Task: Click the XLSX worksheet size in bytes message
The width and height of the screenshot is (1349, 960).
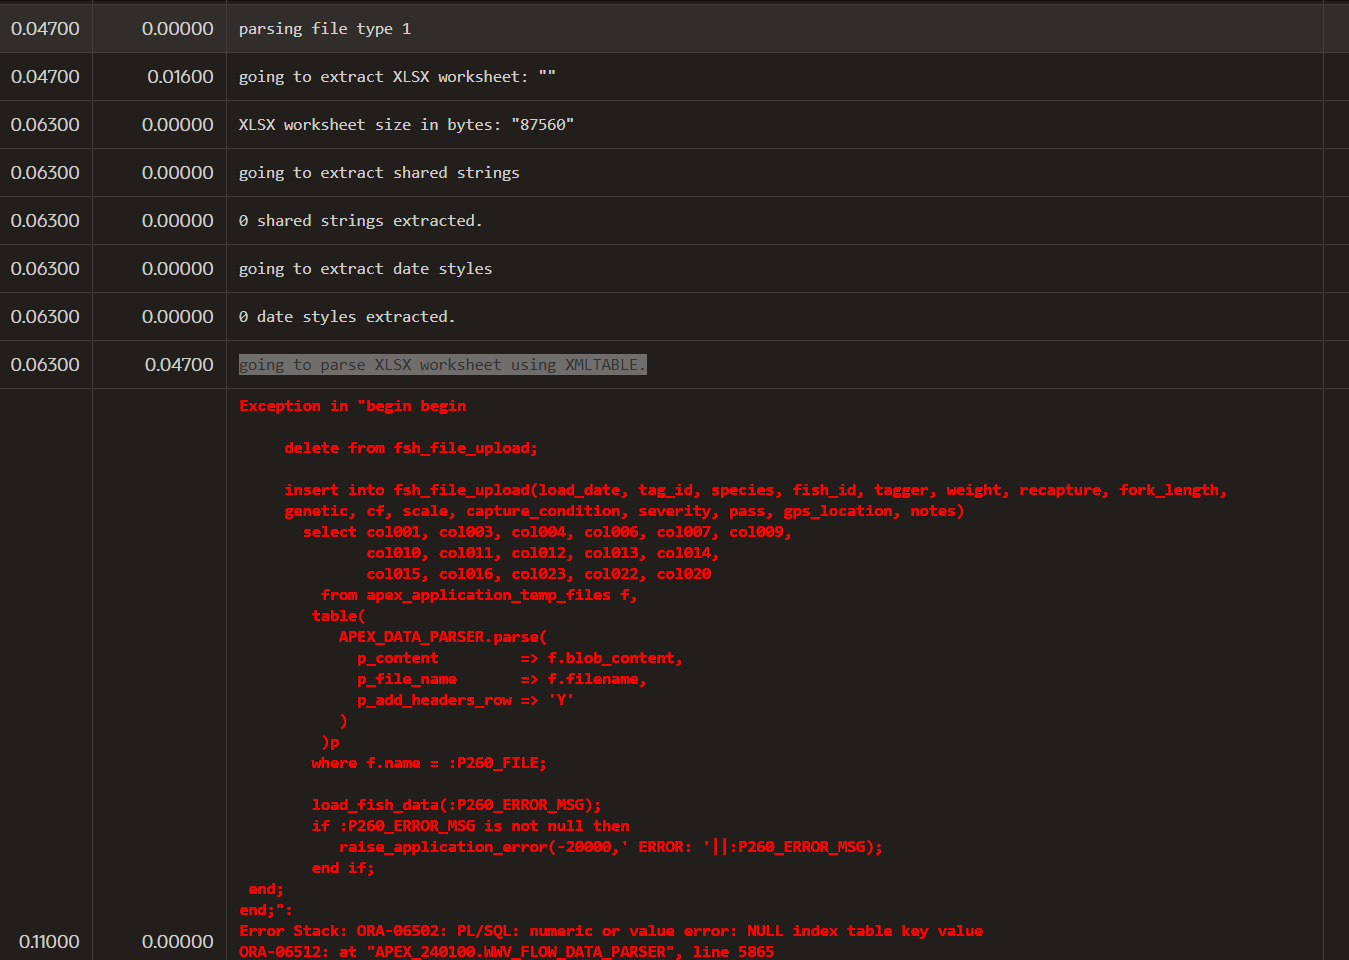Action: click(x=405, y=125)
